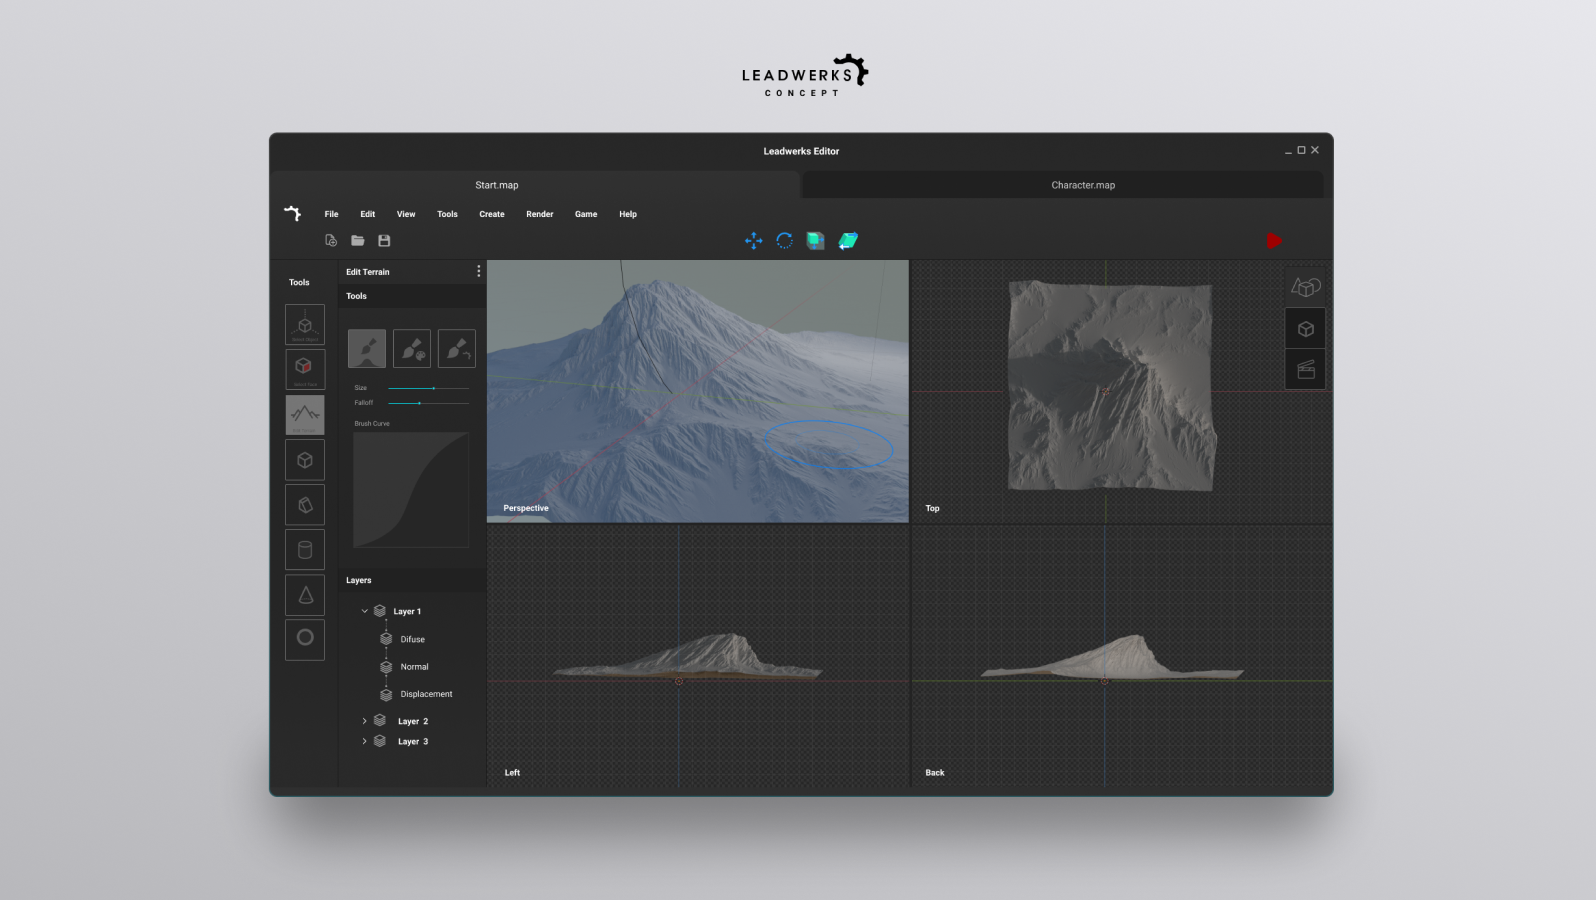The image size is (1596, 900).
Task: Choose the box primitive tool
Action: (x=305, y=460)
